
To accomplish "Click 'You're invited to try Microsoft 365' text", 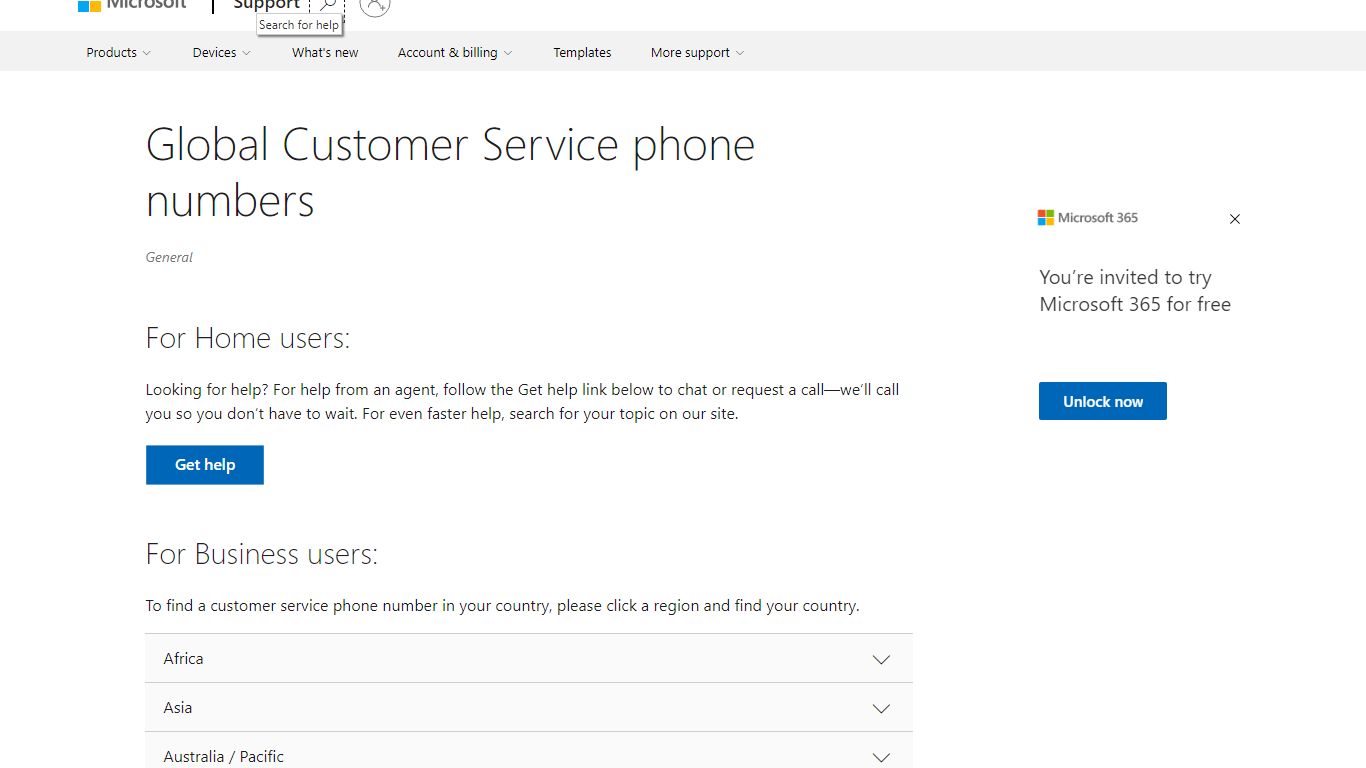I will (1135, 291).
